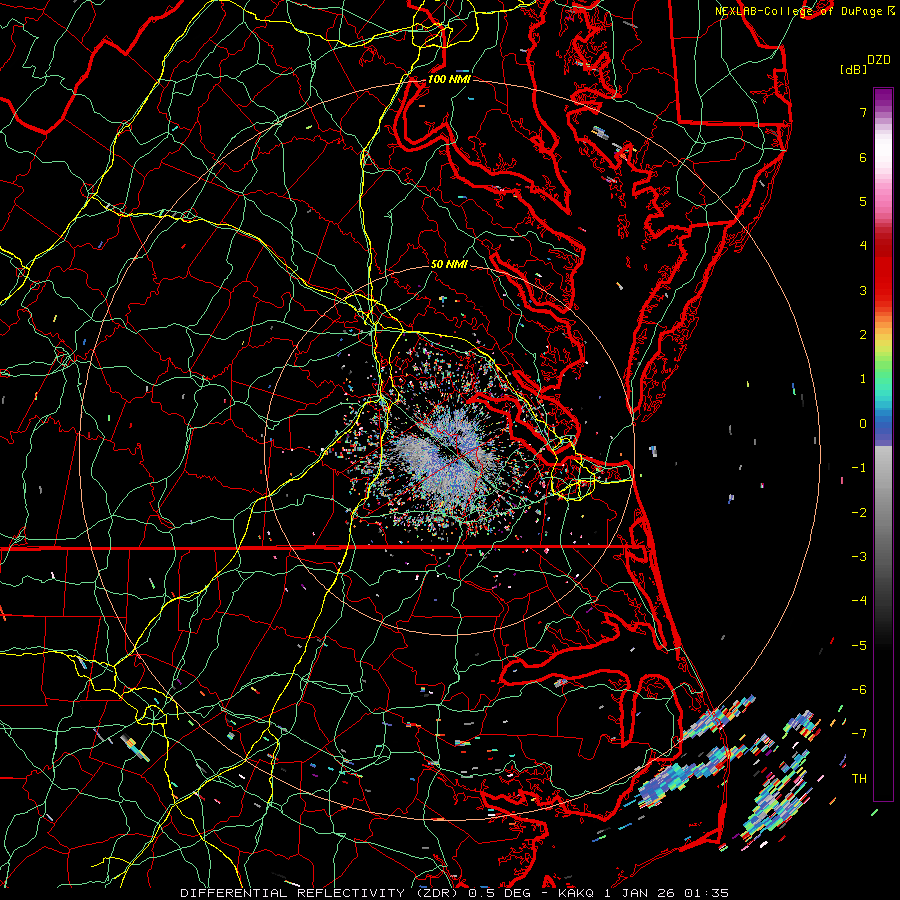Click the -7 value on color scale

pos(859,734)
